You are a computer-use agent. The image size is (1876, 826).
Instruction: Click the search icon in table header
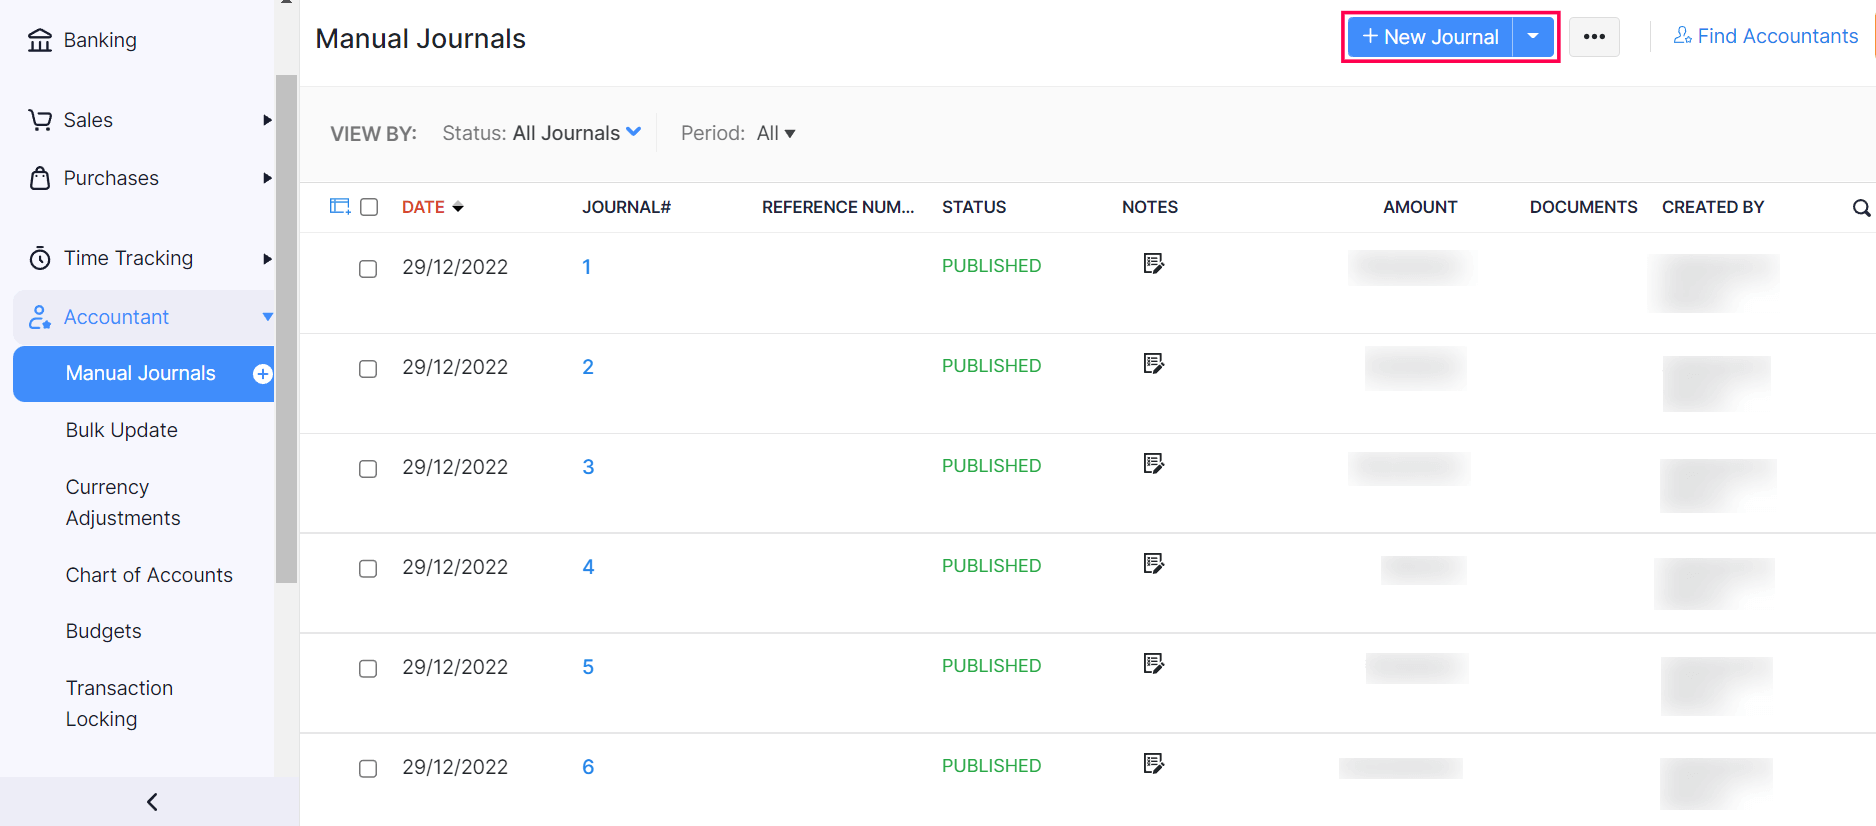click(1860, 208)
